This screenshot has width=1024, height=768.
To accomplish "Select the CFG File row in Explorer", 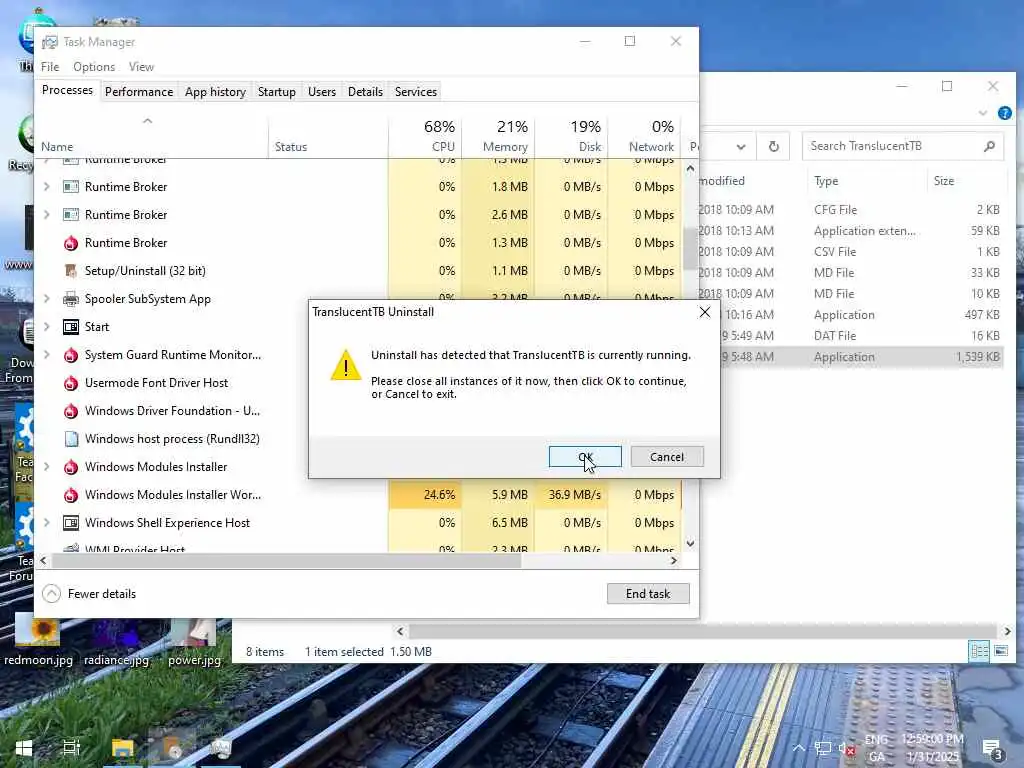I will [x=851, y=210].
